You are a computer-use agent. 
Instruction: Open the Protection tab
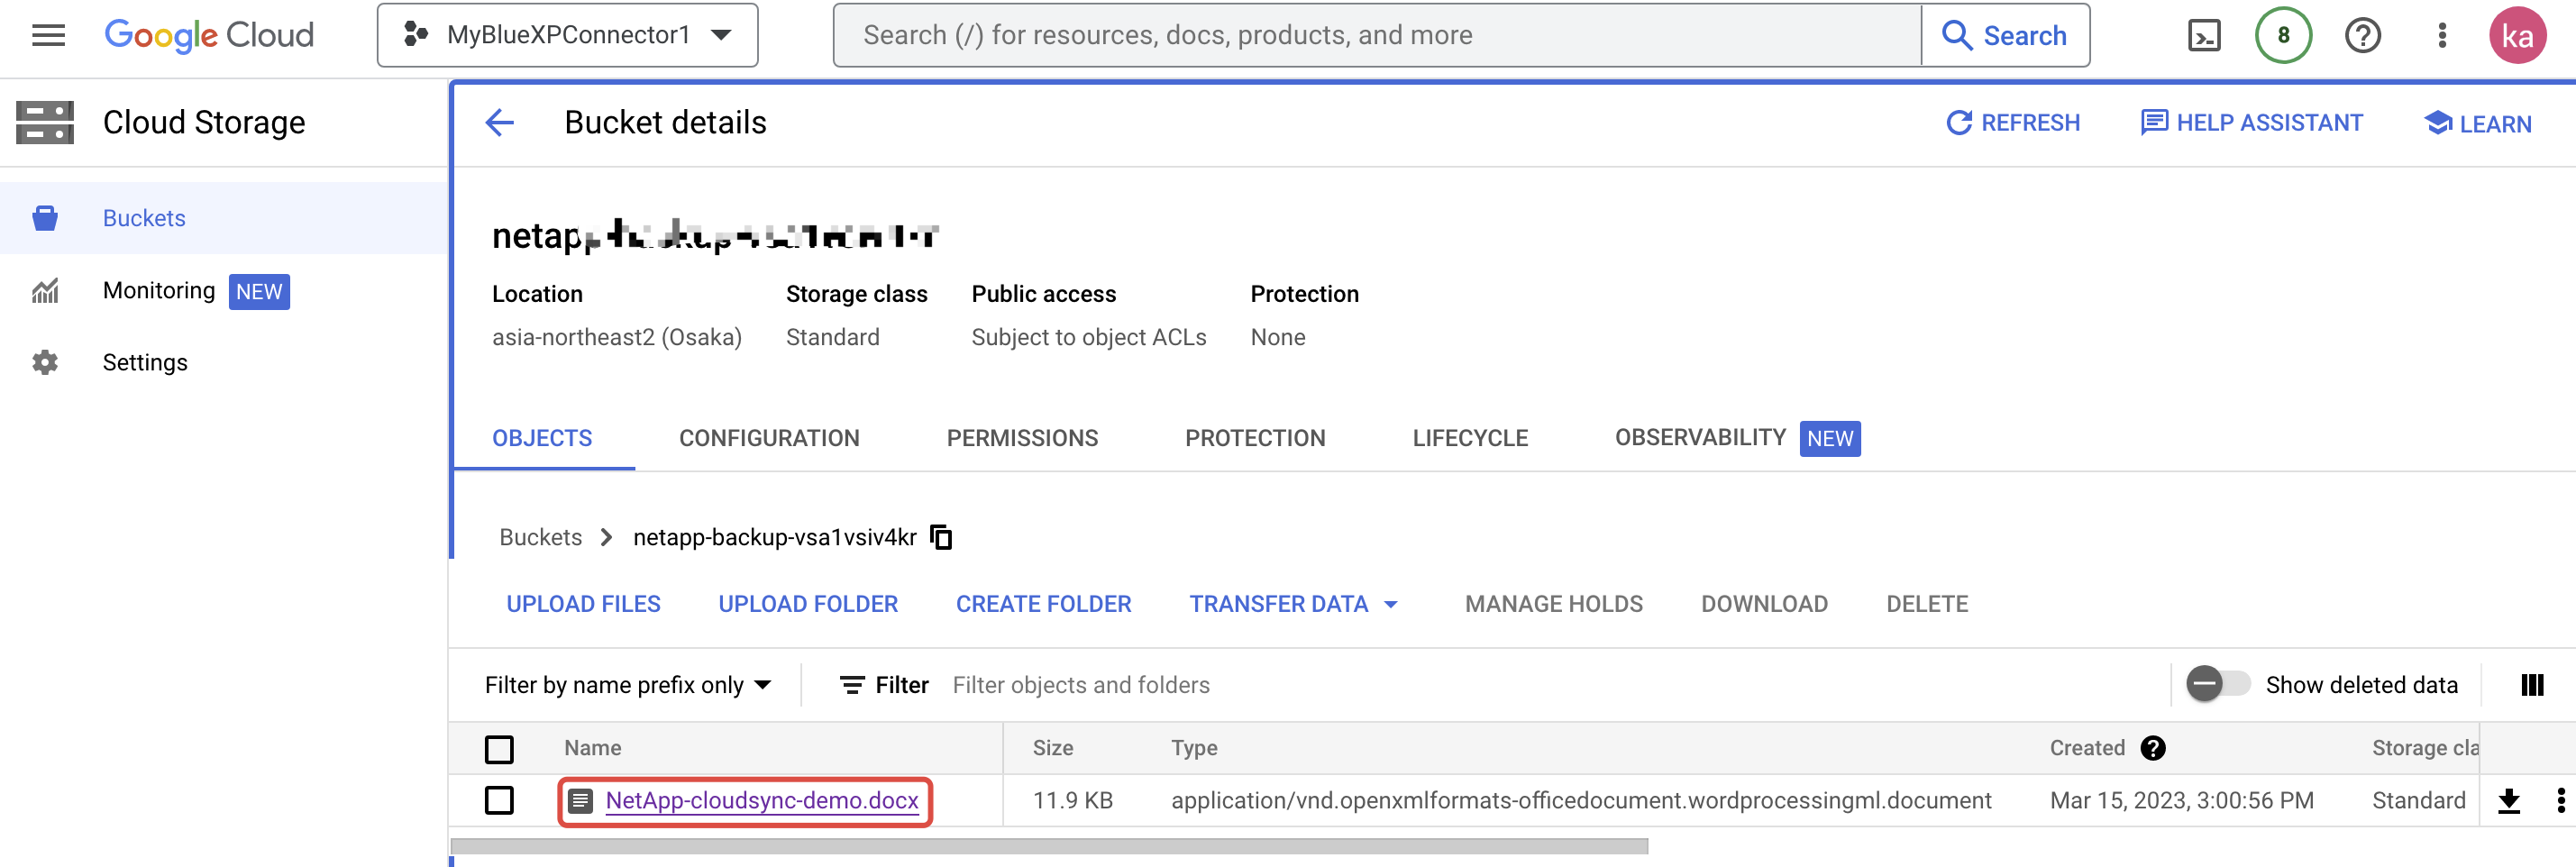(x=1255, y=438)
